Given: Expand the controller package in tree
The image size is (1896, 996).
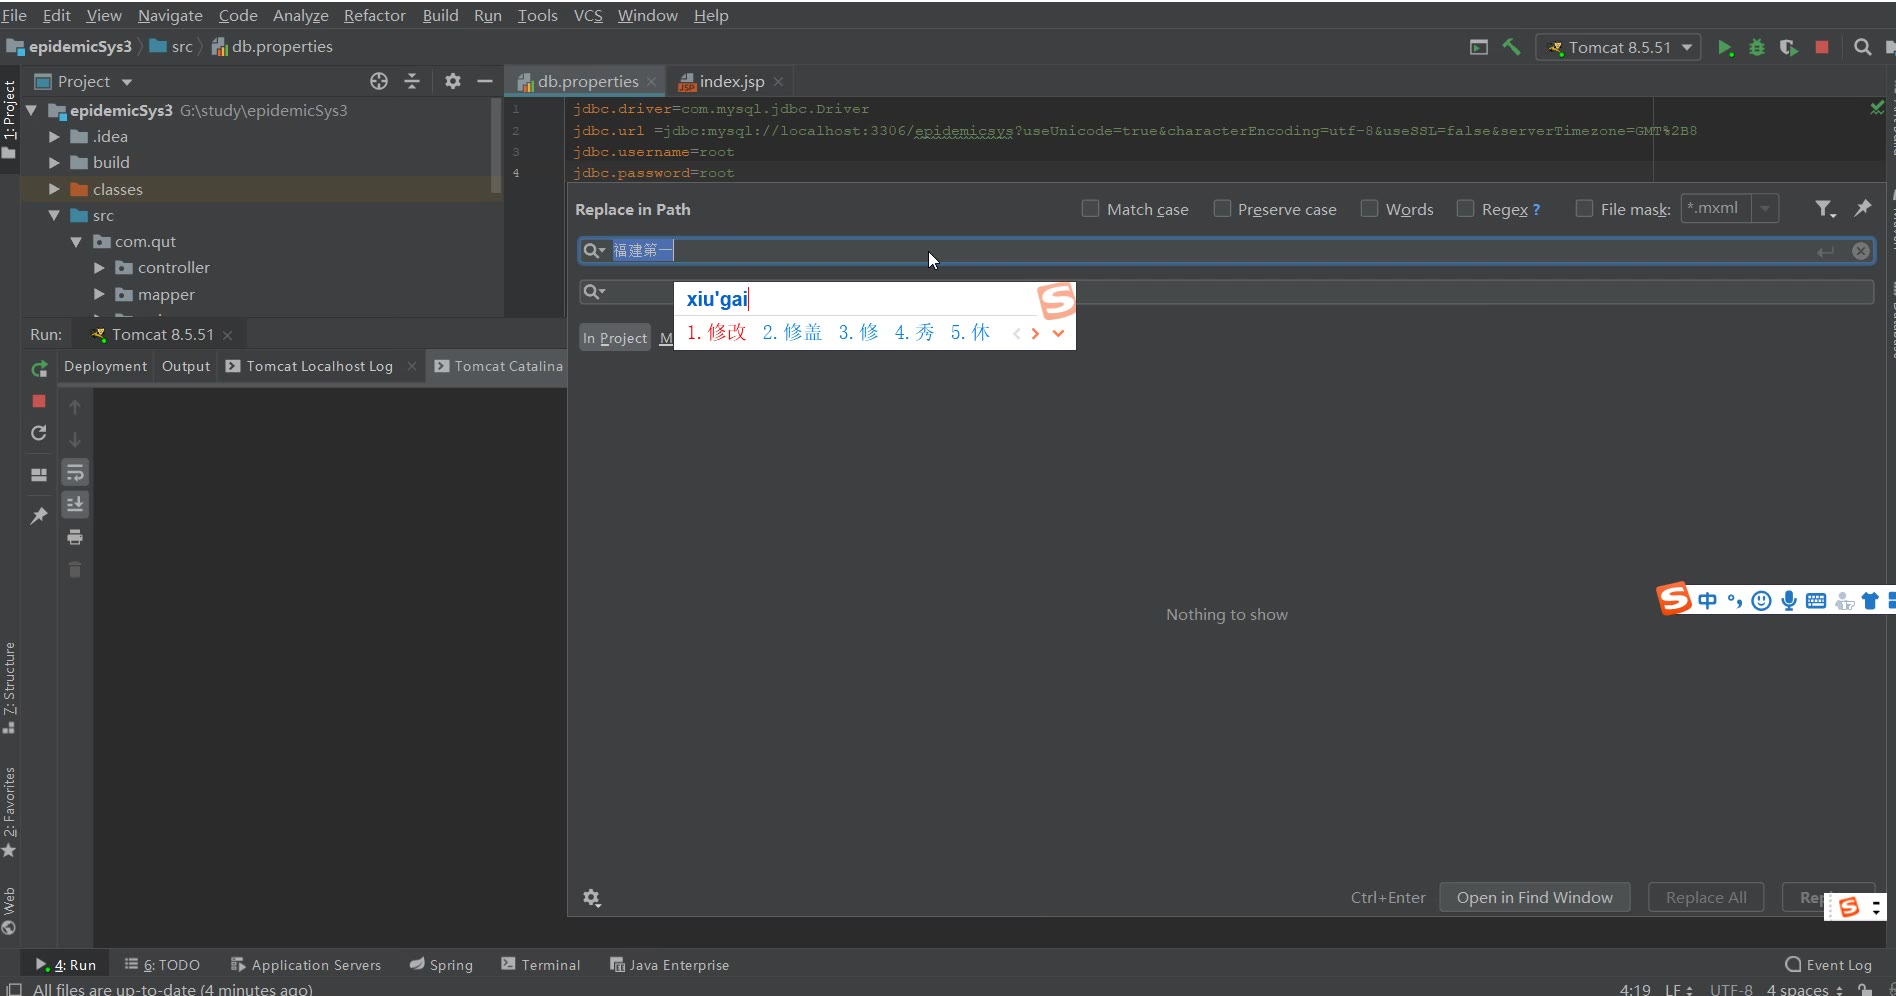Looking at the screenshot, I should [x=99, y=268].
